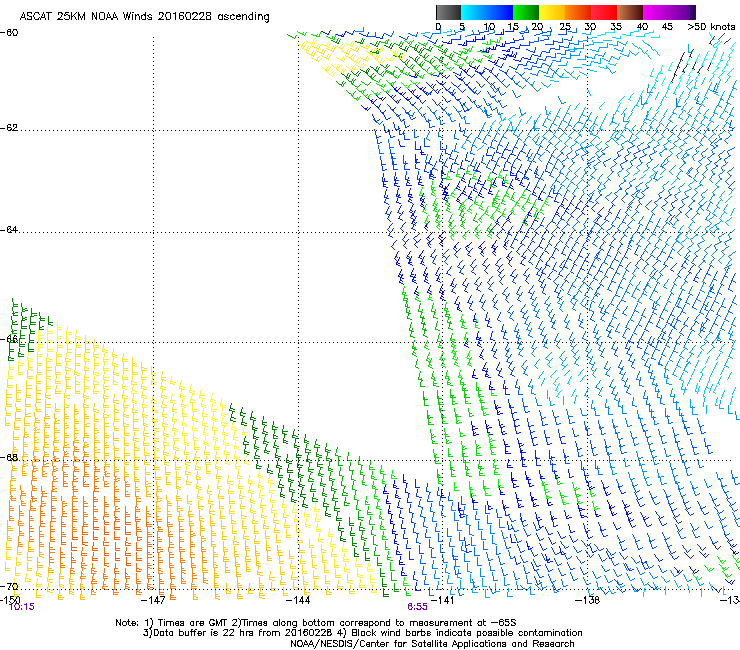The image size is (740, 650).
Task: Click the -144 longitude axis label
Action: 298,600
